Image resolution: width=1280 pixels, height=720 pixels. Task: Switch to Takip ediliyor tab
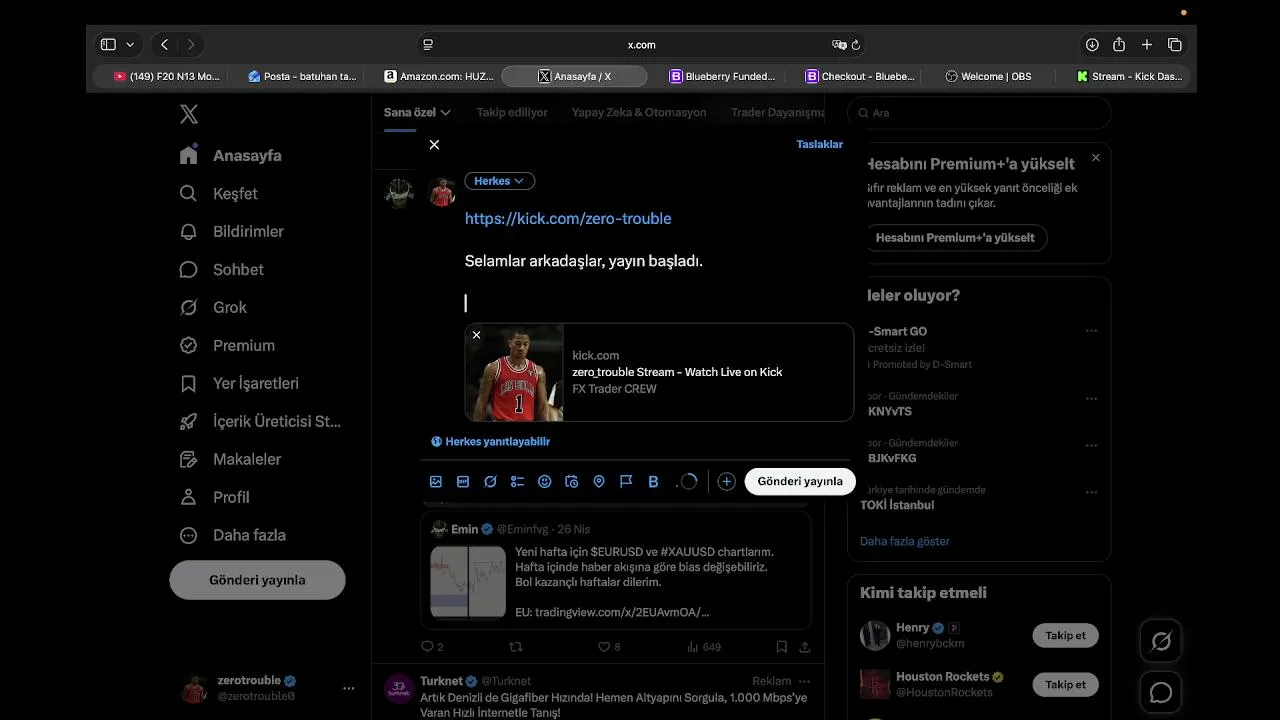click(x=512, y=112)
